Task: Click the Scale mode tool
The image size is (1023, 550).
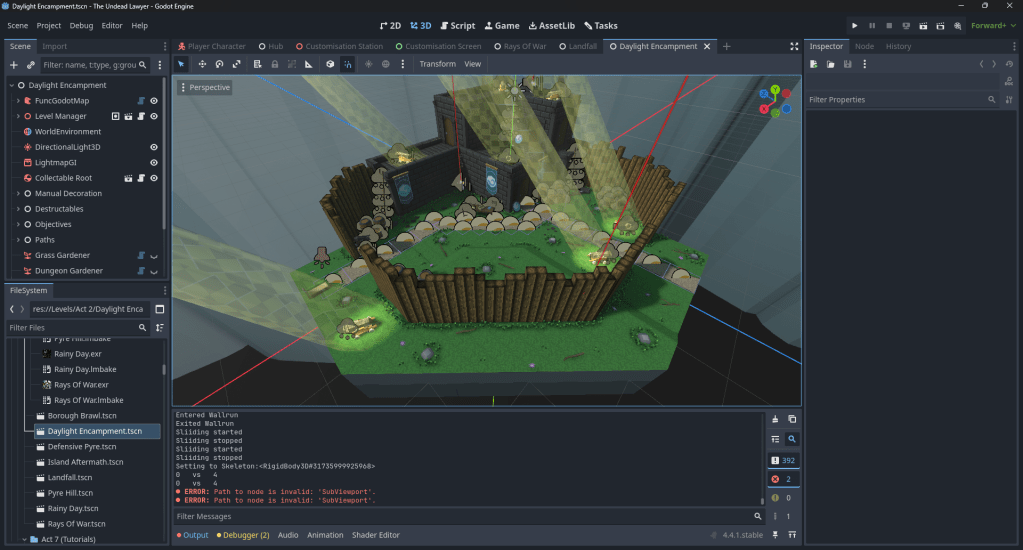Action: click(x=236, y=64)
